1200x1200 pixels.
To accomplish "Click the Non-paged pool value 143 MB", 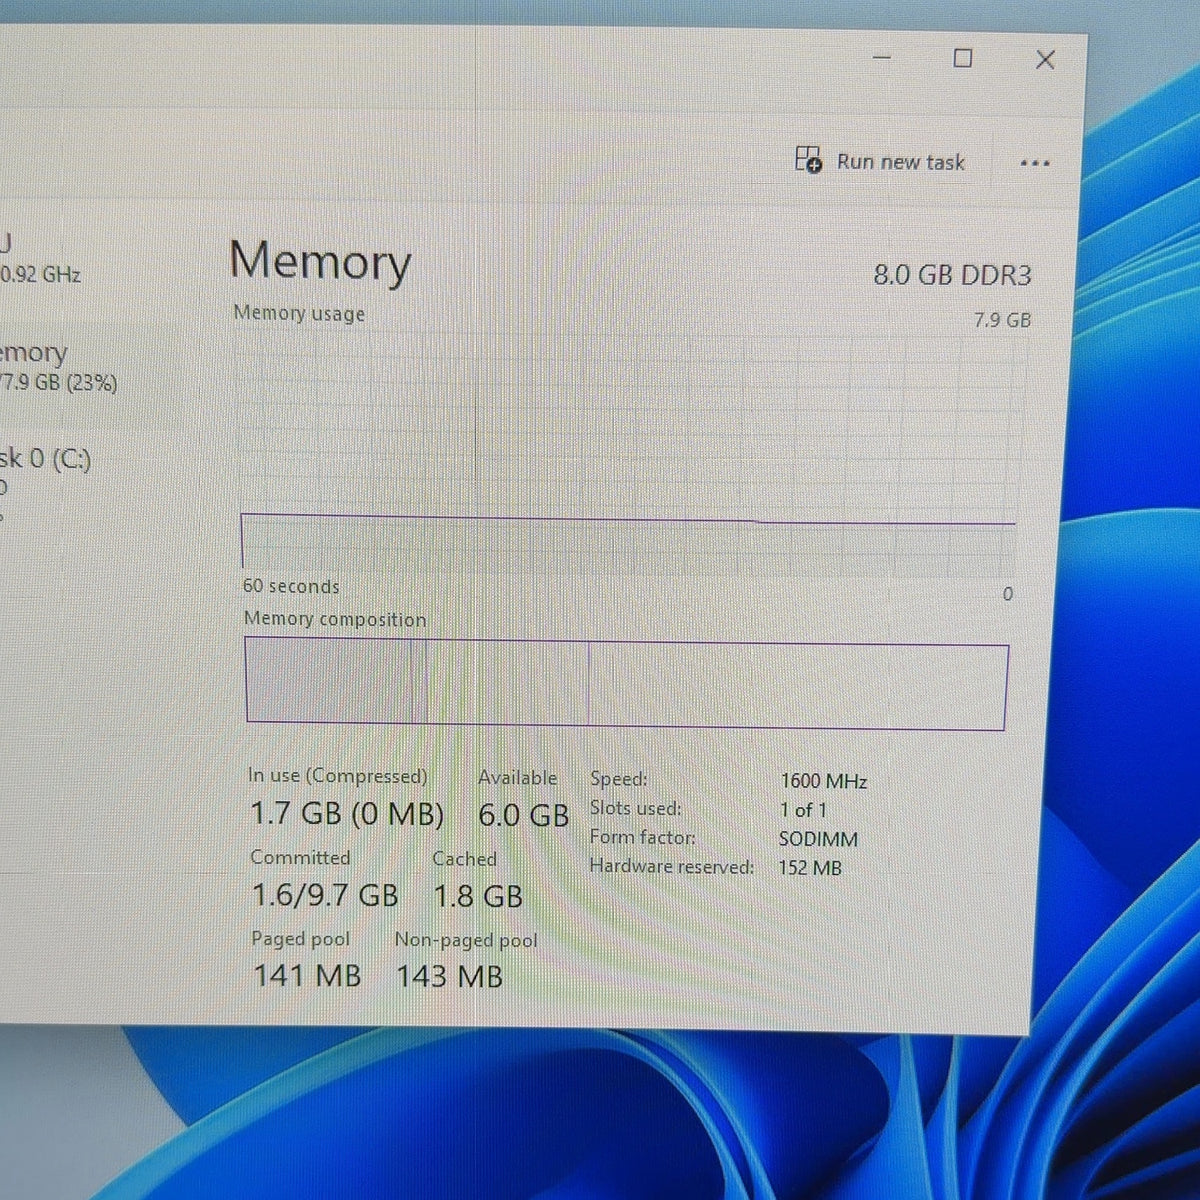I will (449, 976).
